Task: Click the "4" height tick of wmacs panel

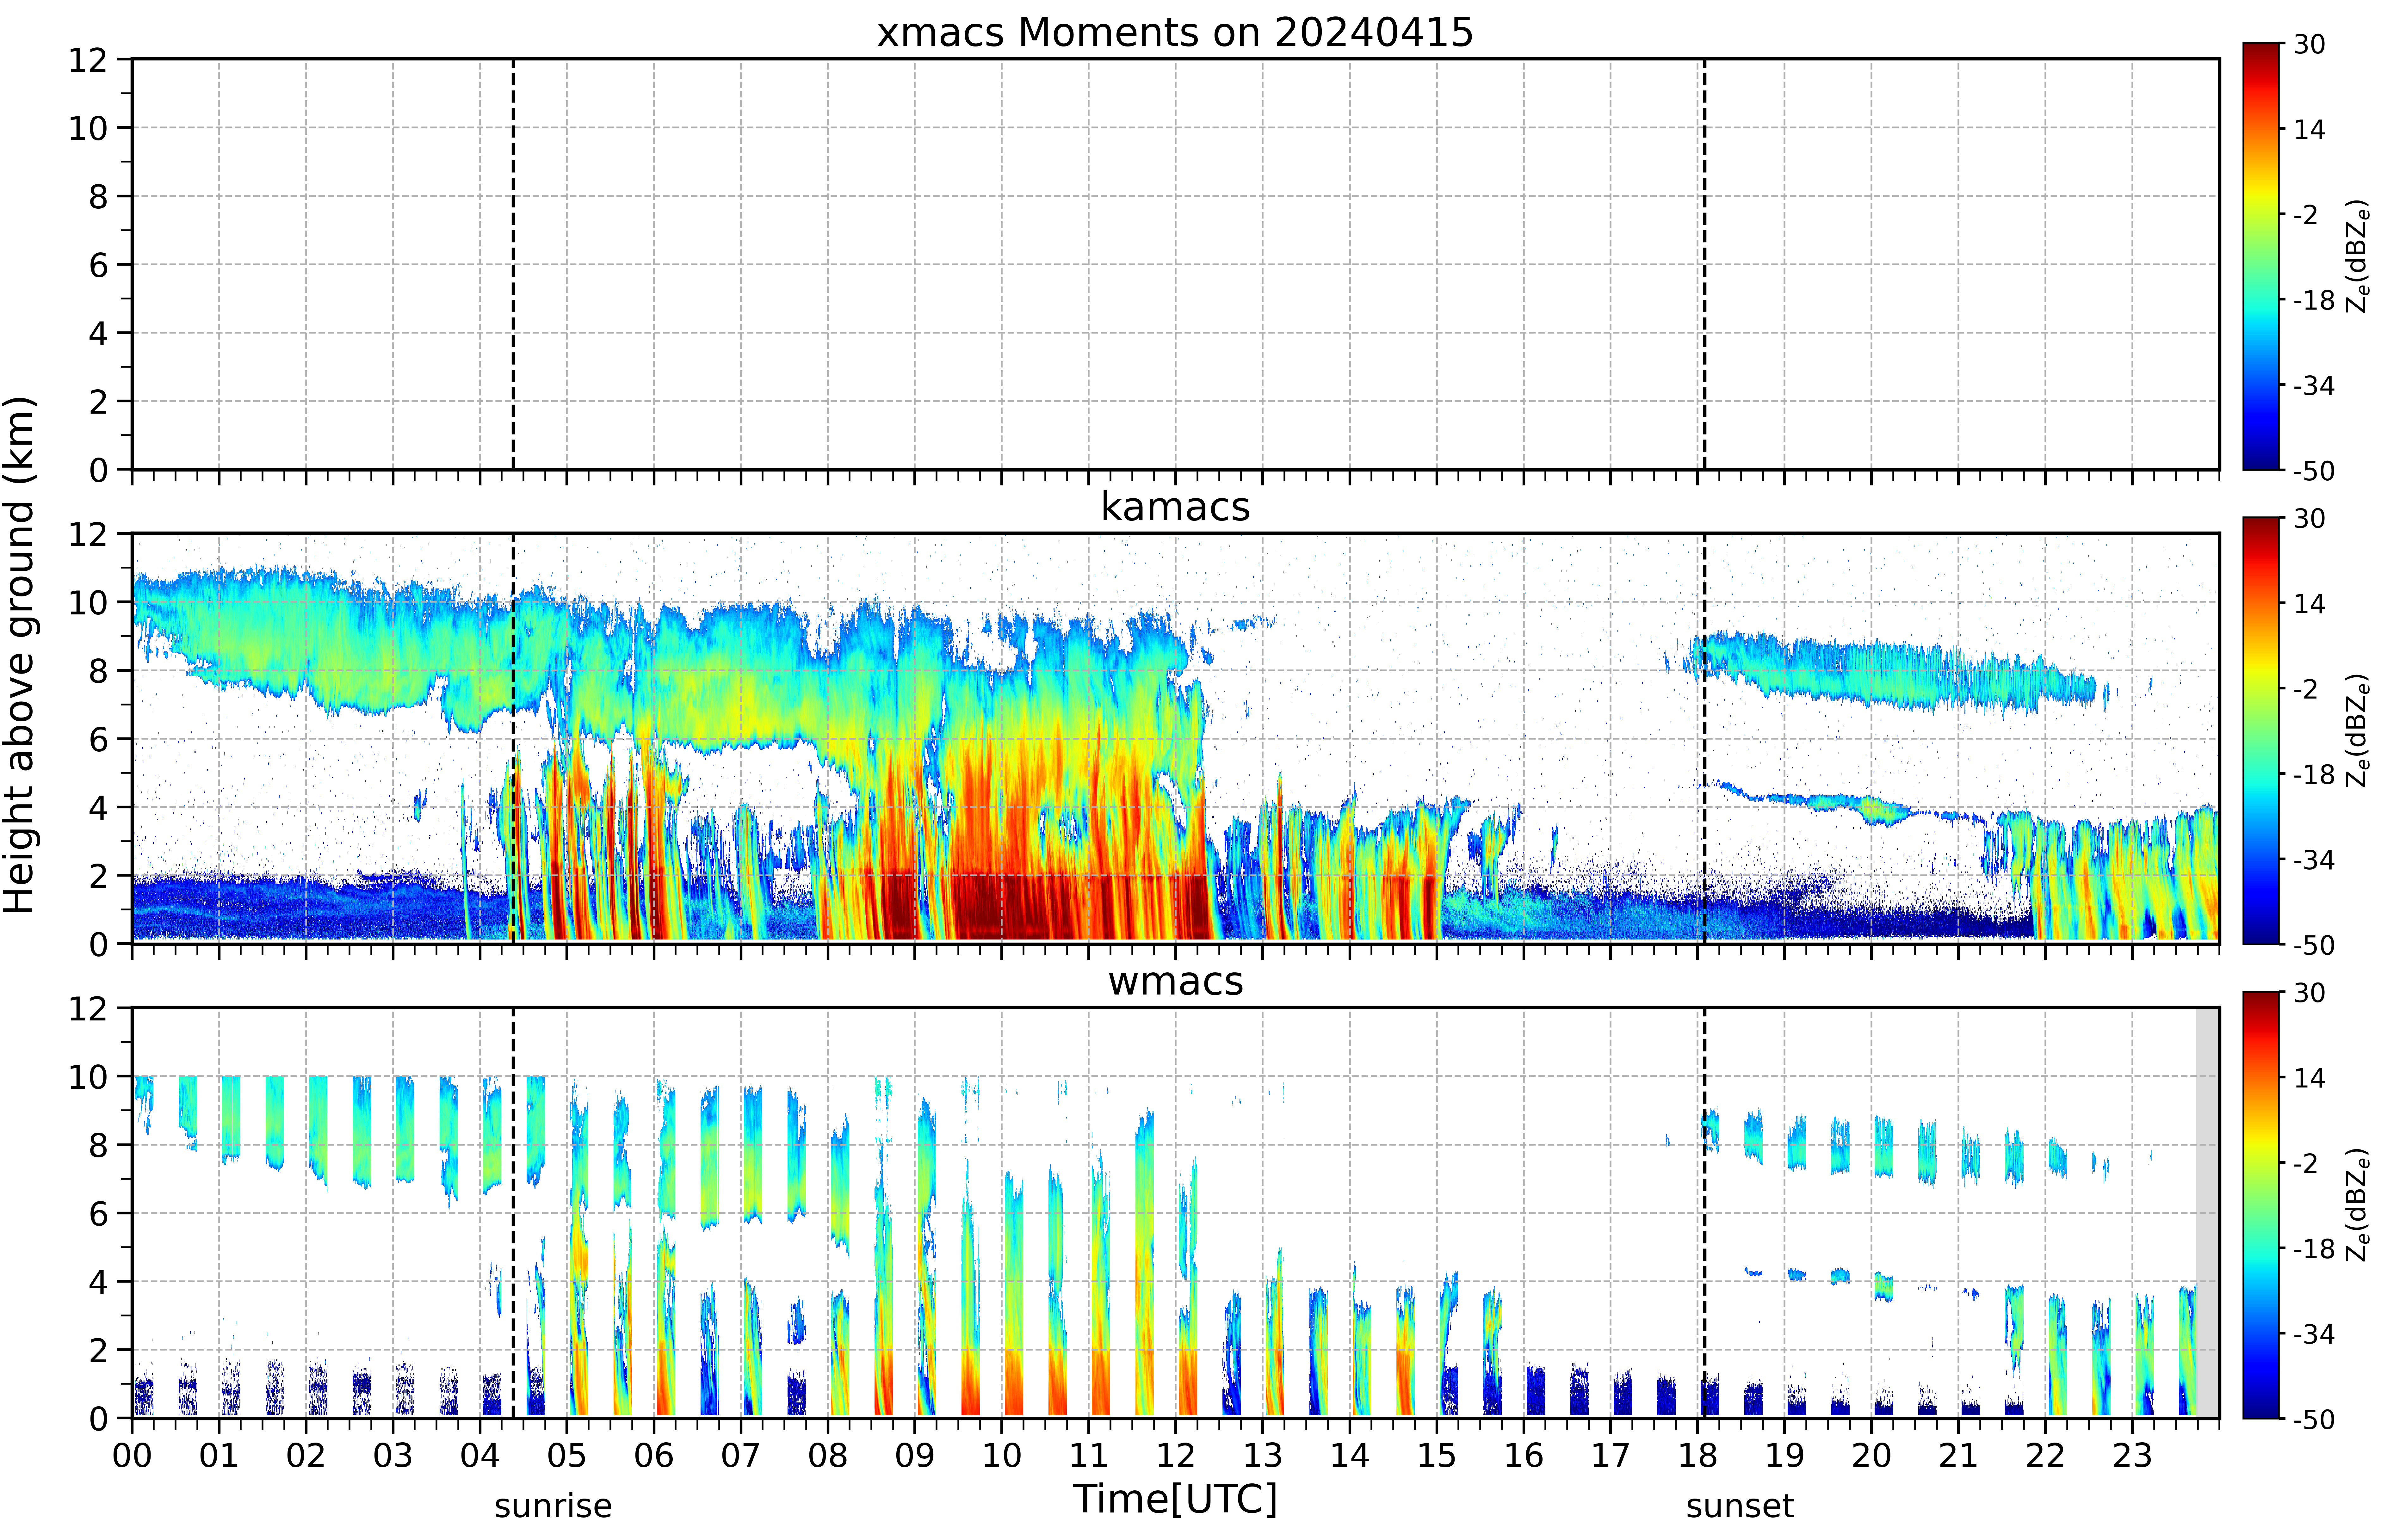Action: (x=98, y=1282)
